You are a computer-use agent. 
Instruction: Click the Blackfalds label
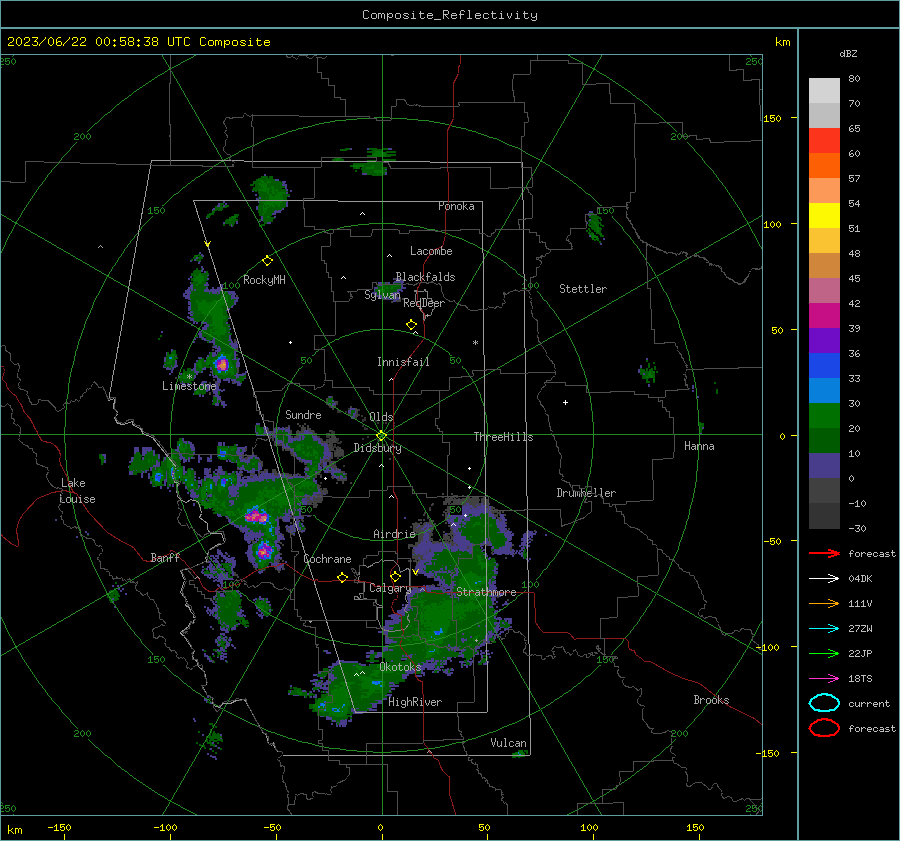point(425,277)
